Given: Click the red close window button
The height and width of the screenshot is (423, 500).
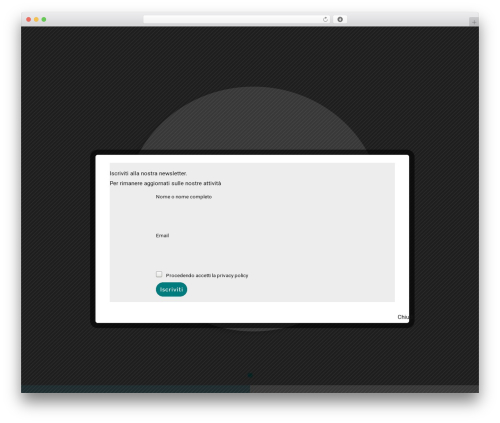Looking at the screenshot, I should [29, 19].
